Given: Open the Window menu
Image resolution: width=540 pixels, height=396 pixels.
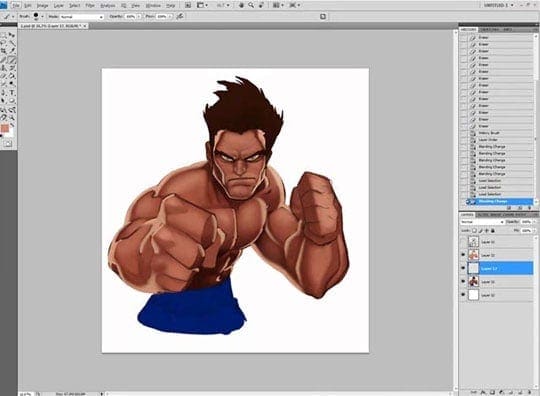Looking at the screenshot, I should point(153,5).
